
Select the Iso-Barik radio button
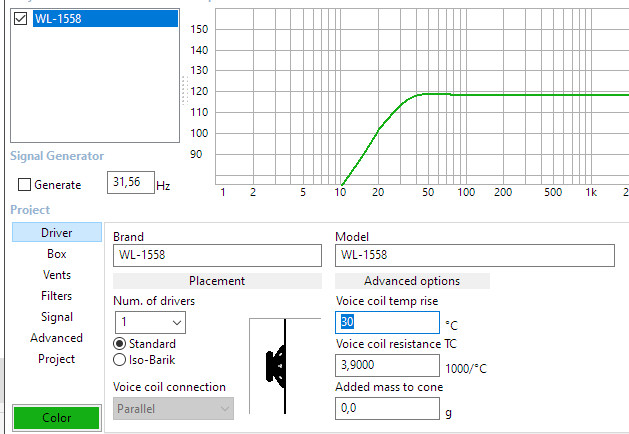coord(120,360)
